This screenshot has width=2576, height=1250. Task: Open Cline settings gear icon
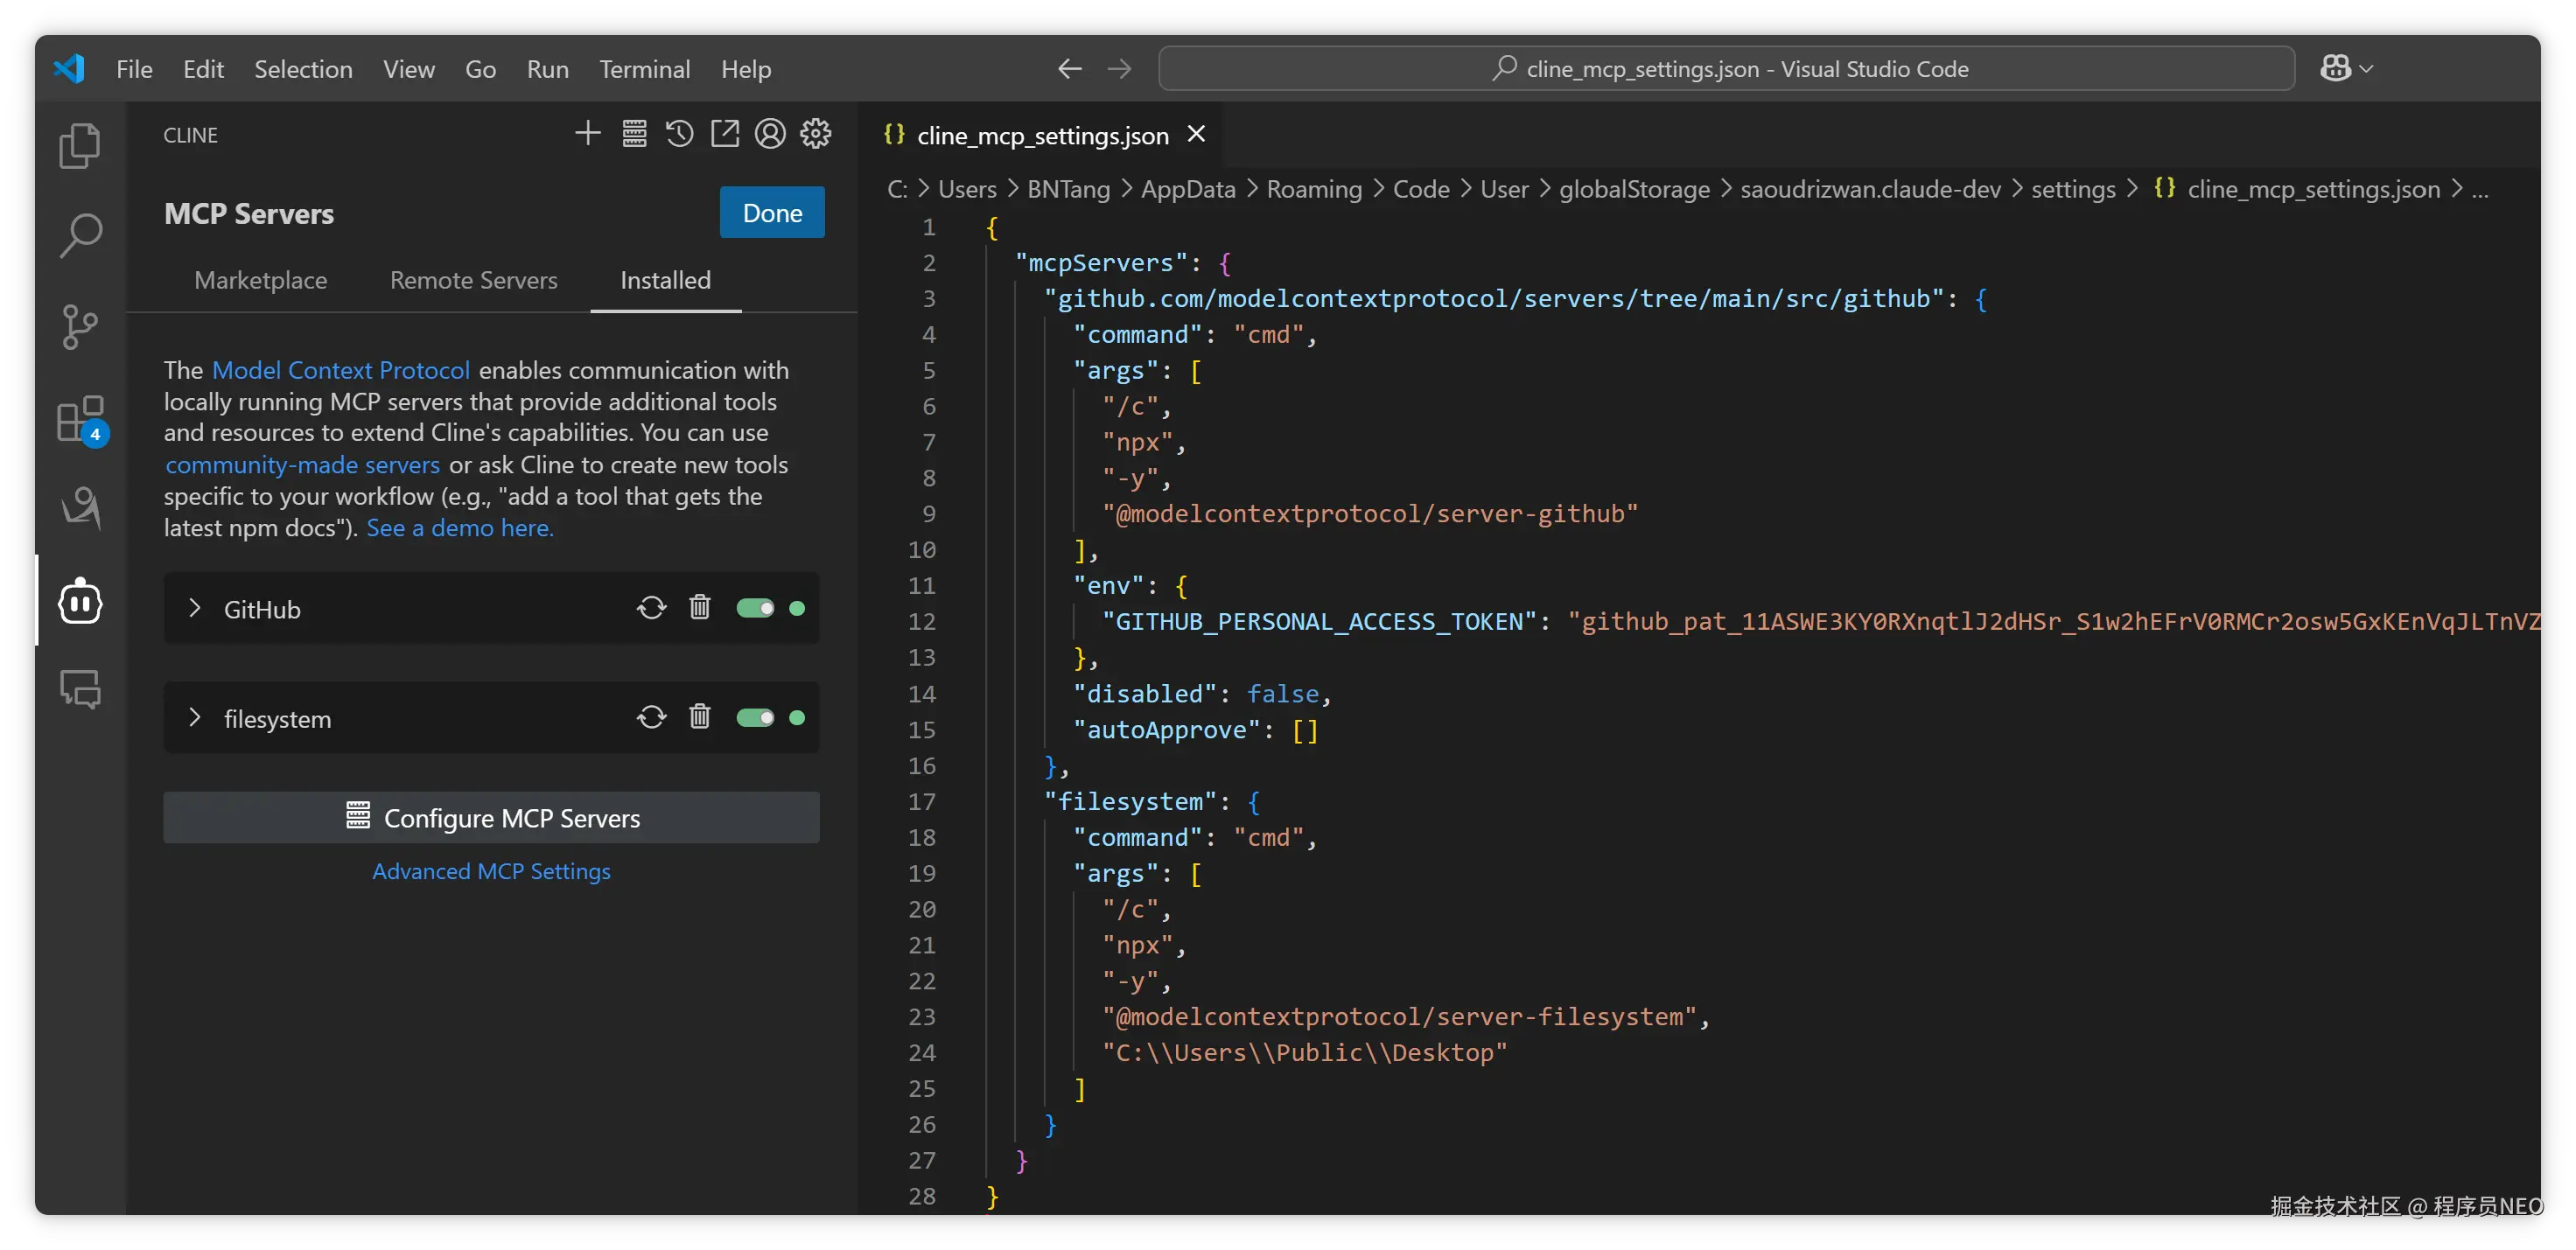(815, 134)
